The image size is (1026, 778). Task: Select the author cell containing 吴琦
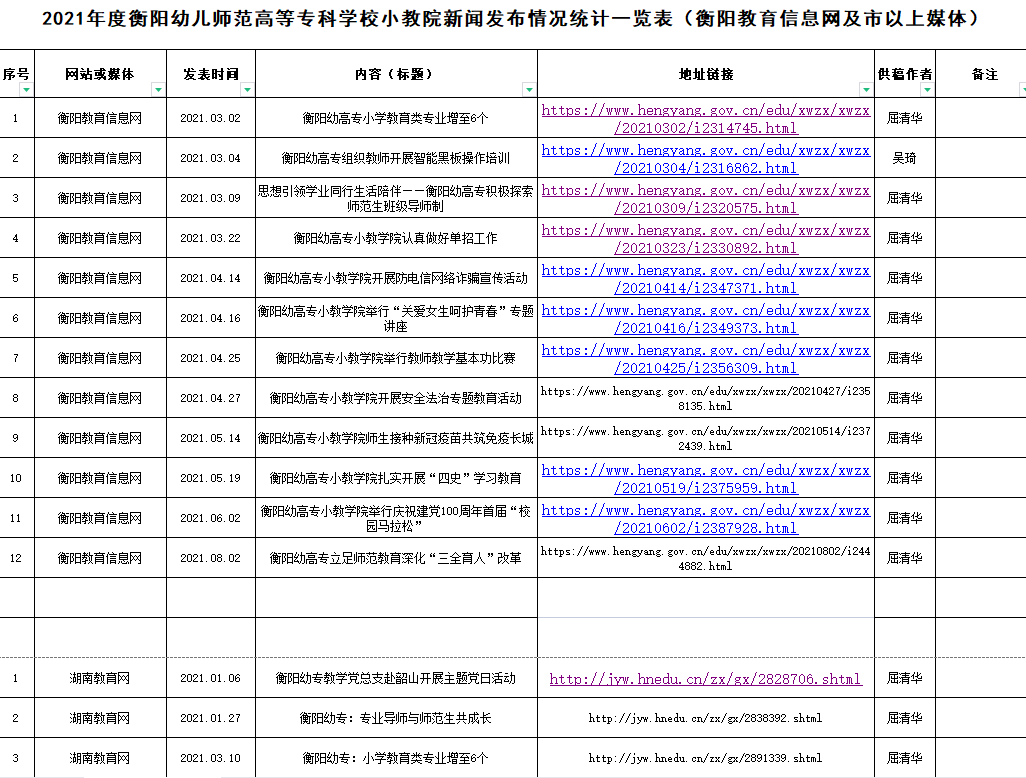click(x=904, y=158)
